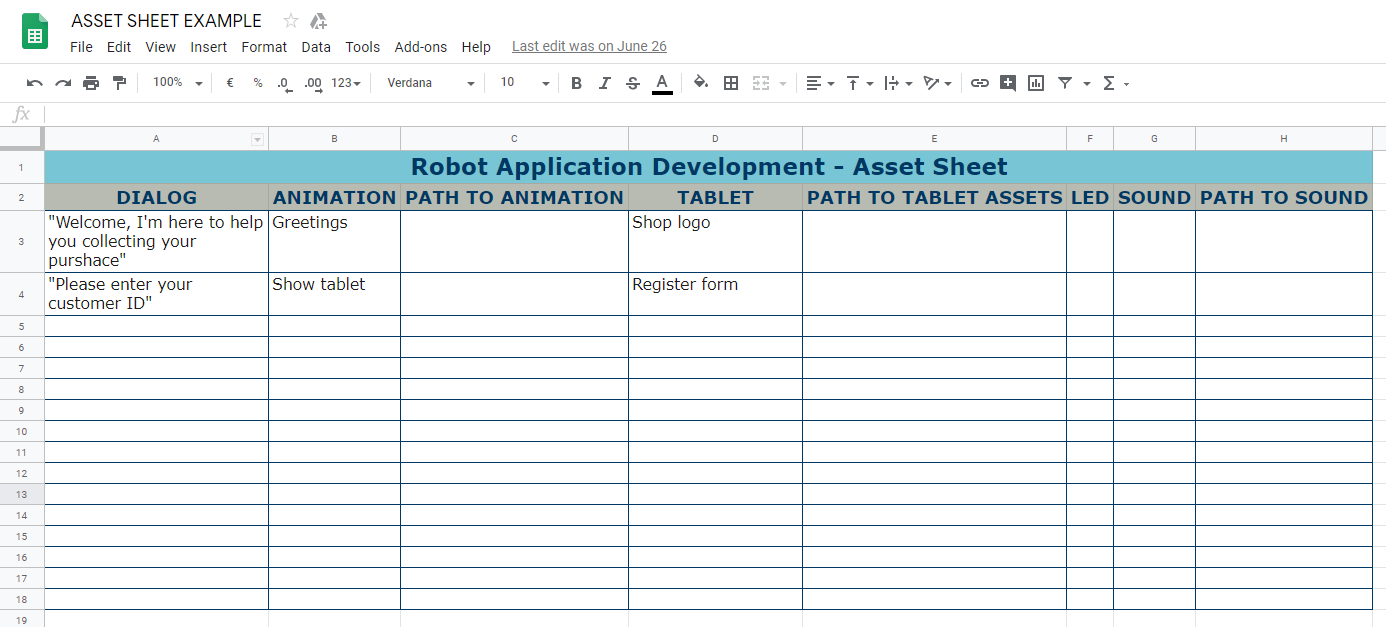Screen dimensions: 1386x627
Task: Toggle strikethrough formatting
Action: click(x=632, y=83)
